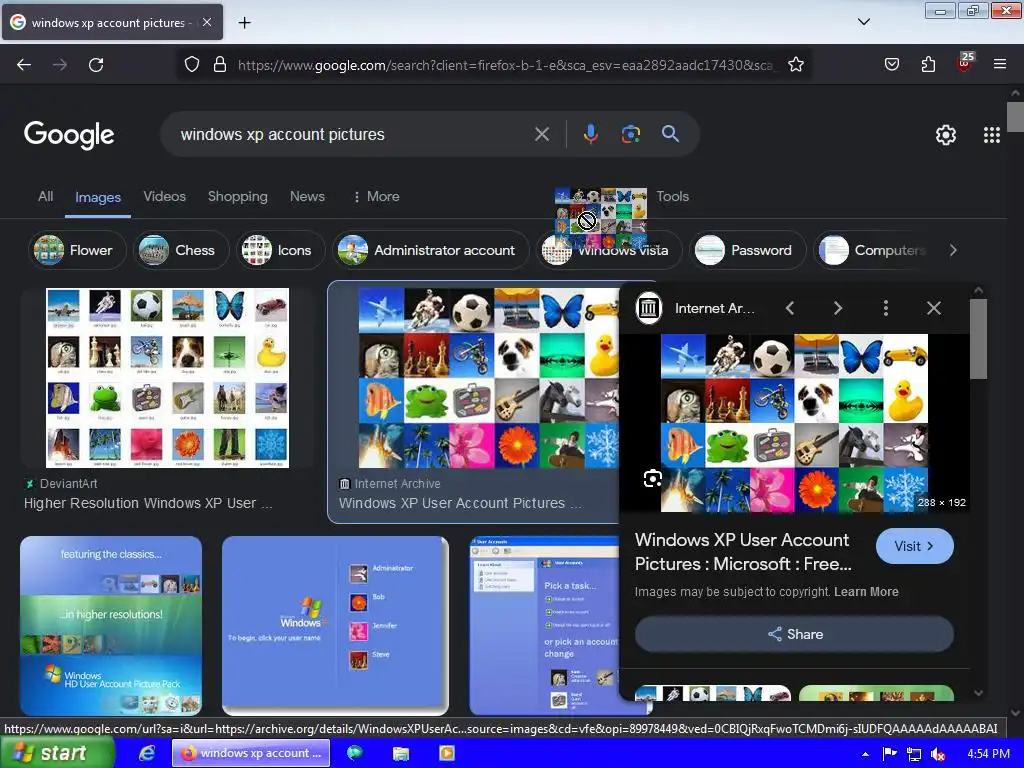Screen dimensions: 1024x768
Task: Go back to the previous page
Action: 24,65
